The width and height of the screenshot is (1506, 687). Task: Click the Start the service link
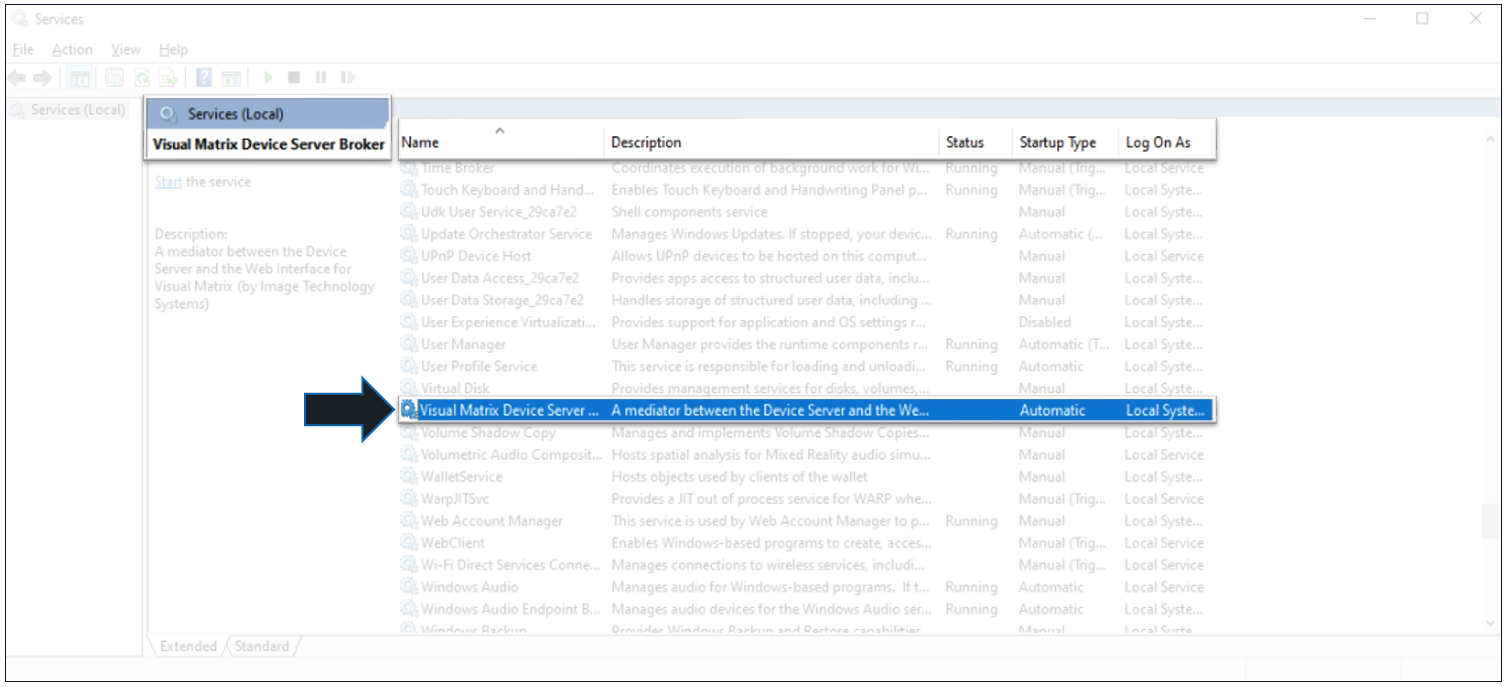(168, 182)
